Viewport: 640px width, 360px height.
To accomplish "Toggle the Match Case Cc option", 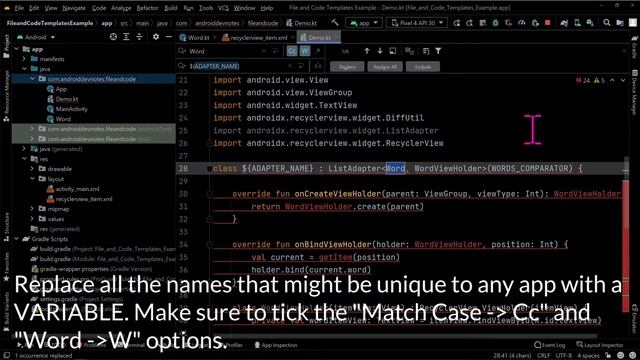I will (292, 51).
